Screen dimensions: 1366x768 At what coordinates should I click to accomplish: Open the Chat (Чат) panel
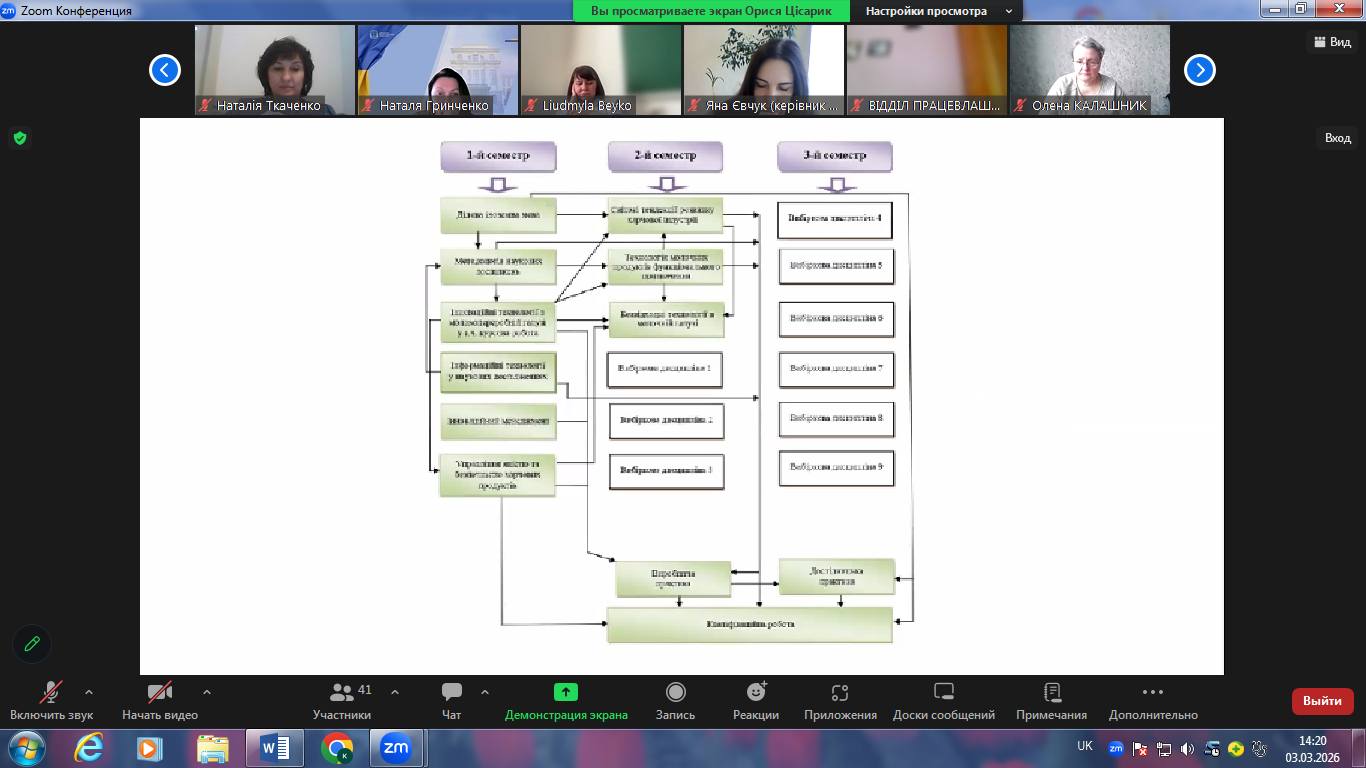452,700
